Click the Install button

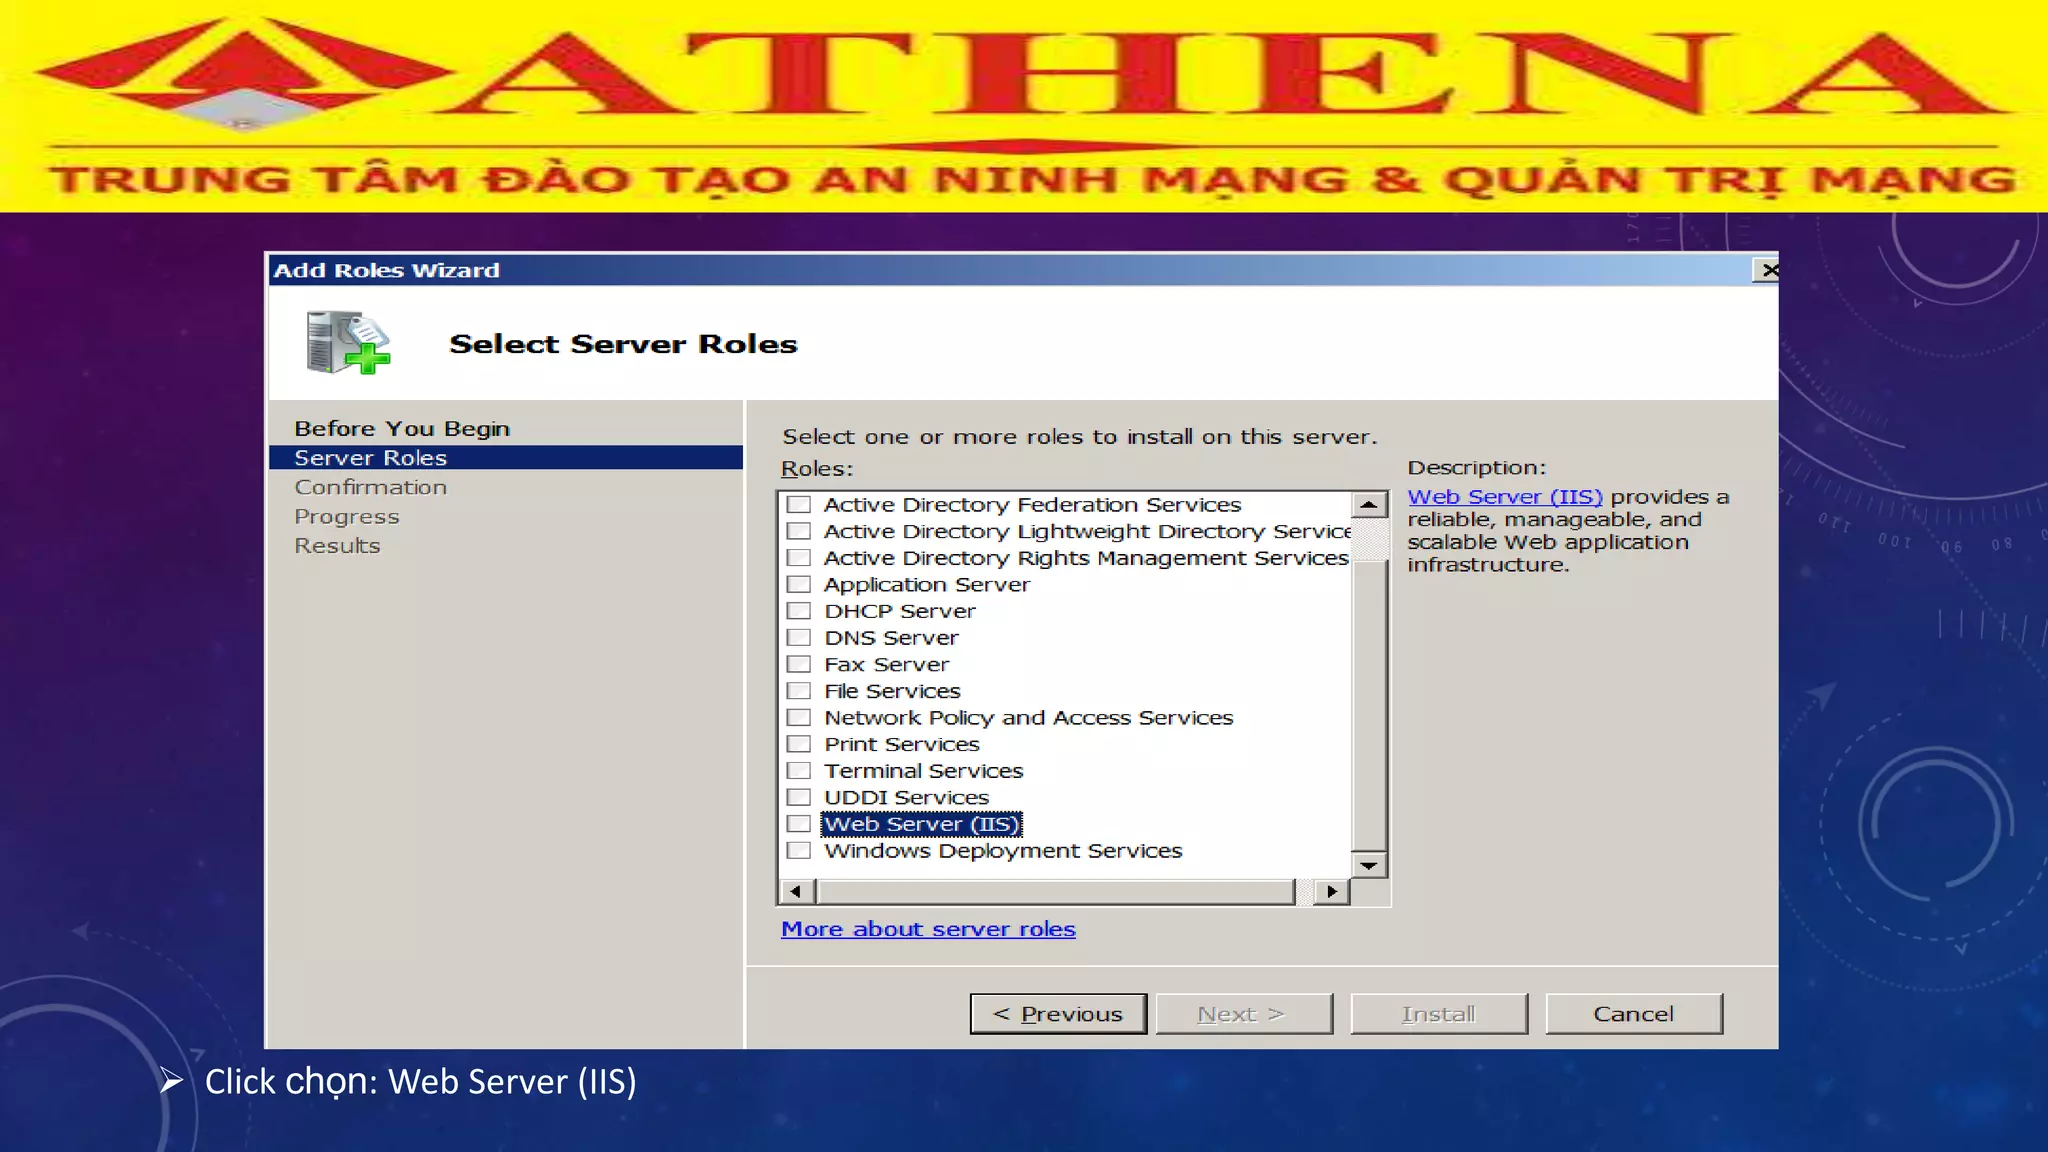click(x=1439, y=1014)
